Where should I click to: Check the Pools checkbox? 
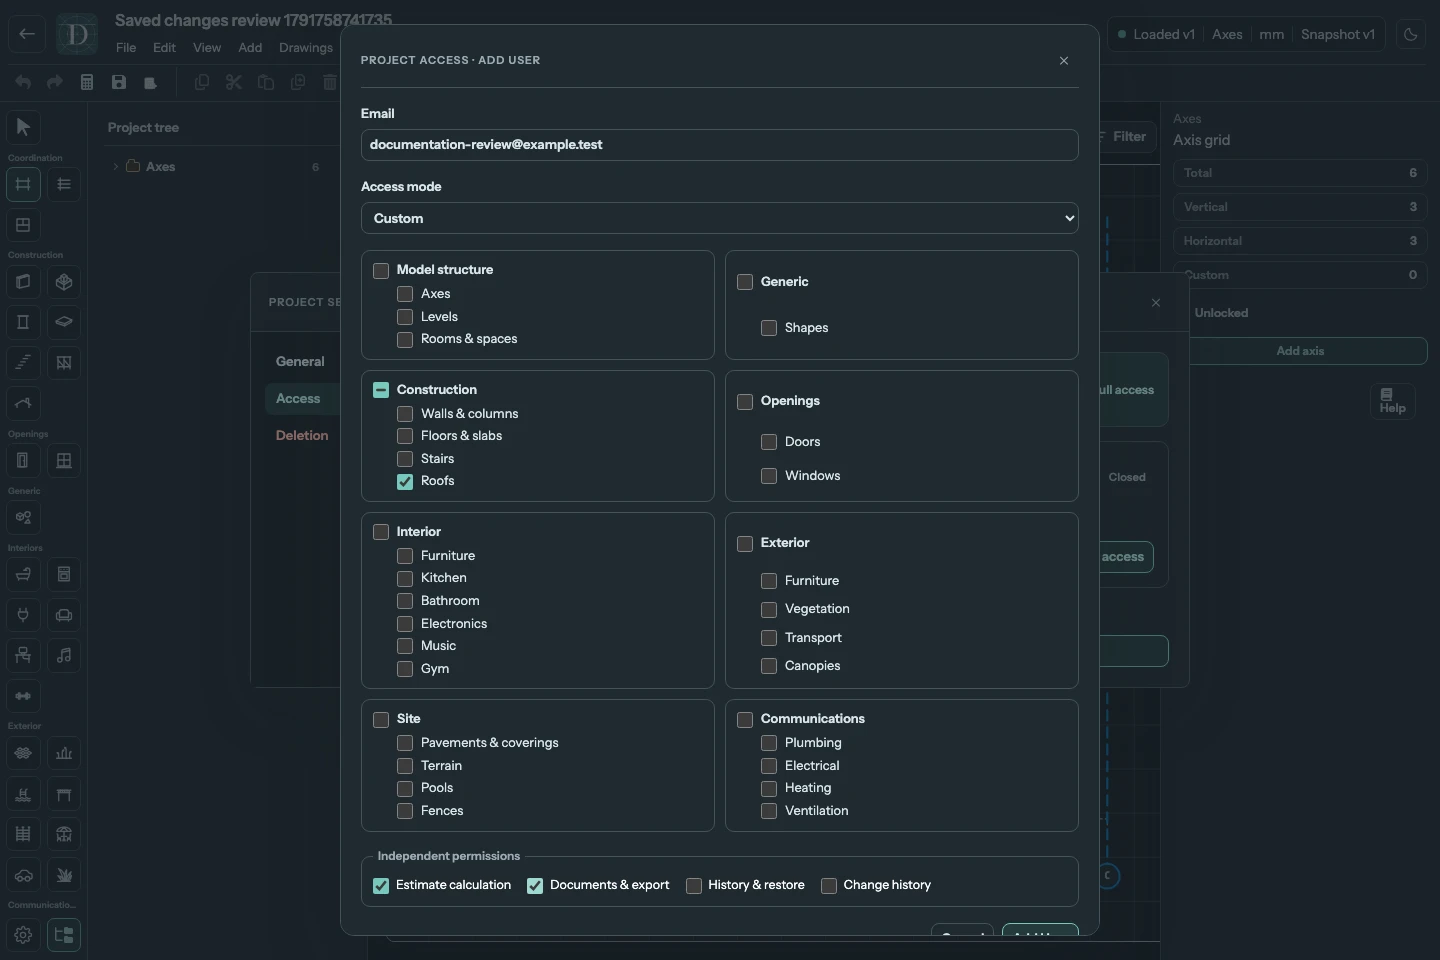[x=405, y=788]
